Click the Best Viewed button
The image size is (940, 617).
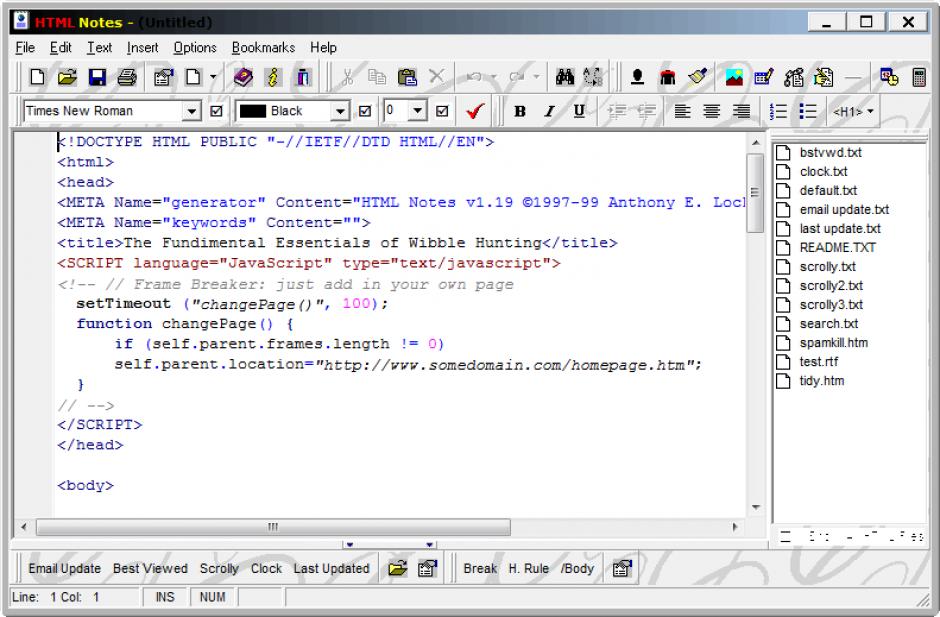[150, 568]
